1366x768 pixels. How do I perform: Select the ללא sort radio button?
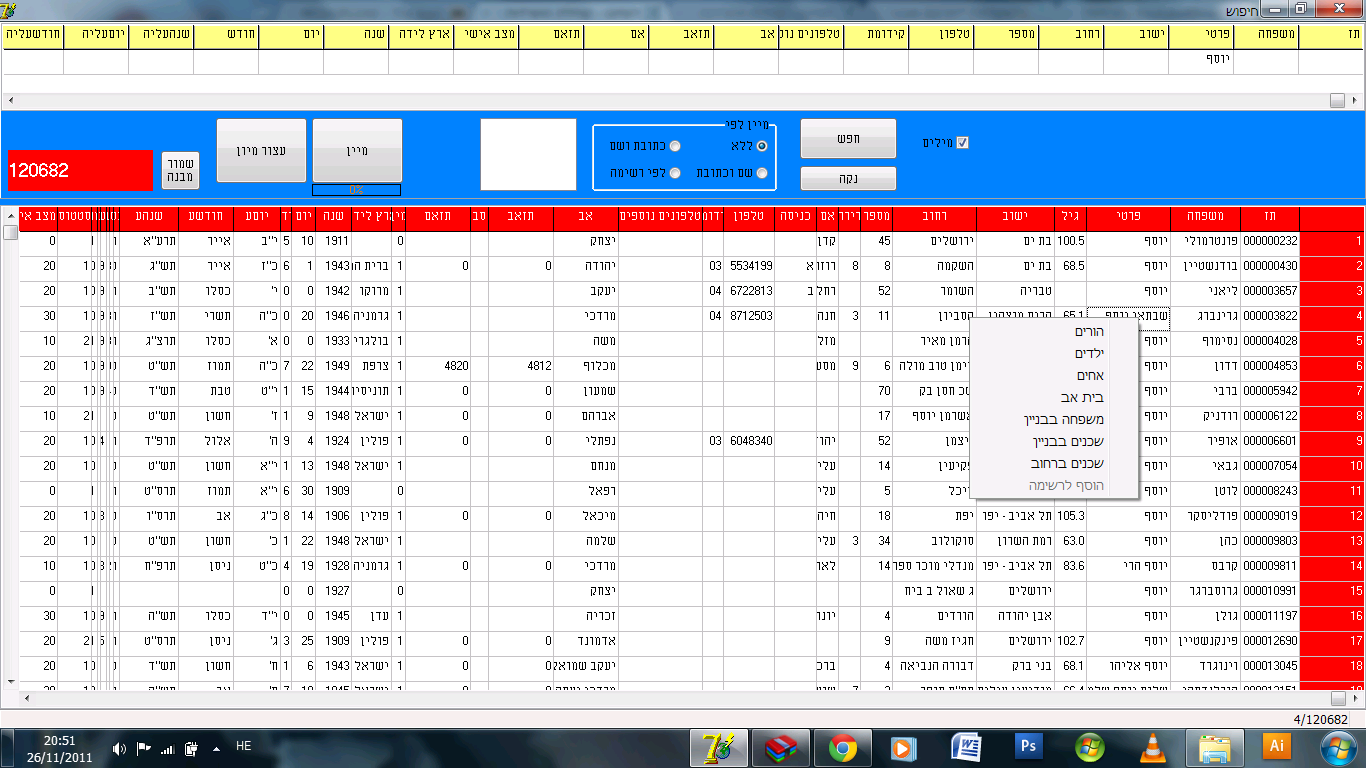coord(762,146)
